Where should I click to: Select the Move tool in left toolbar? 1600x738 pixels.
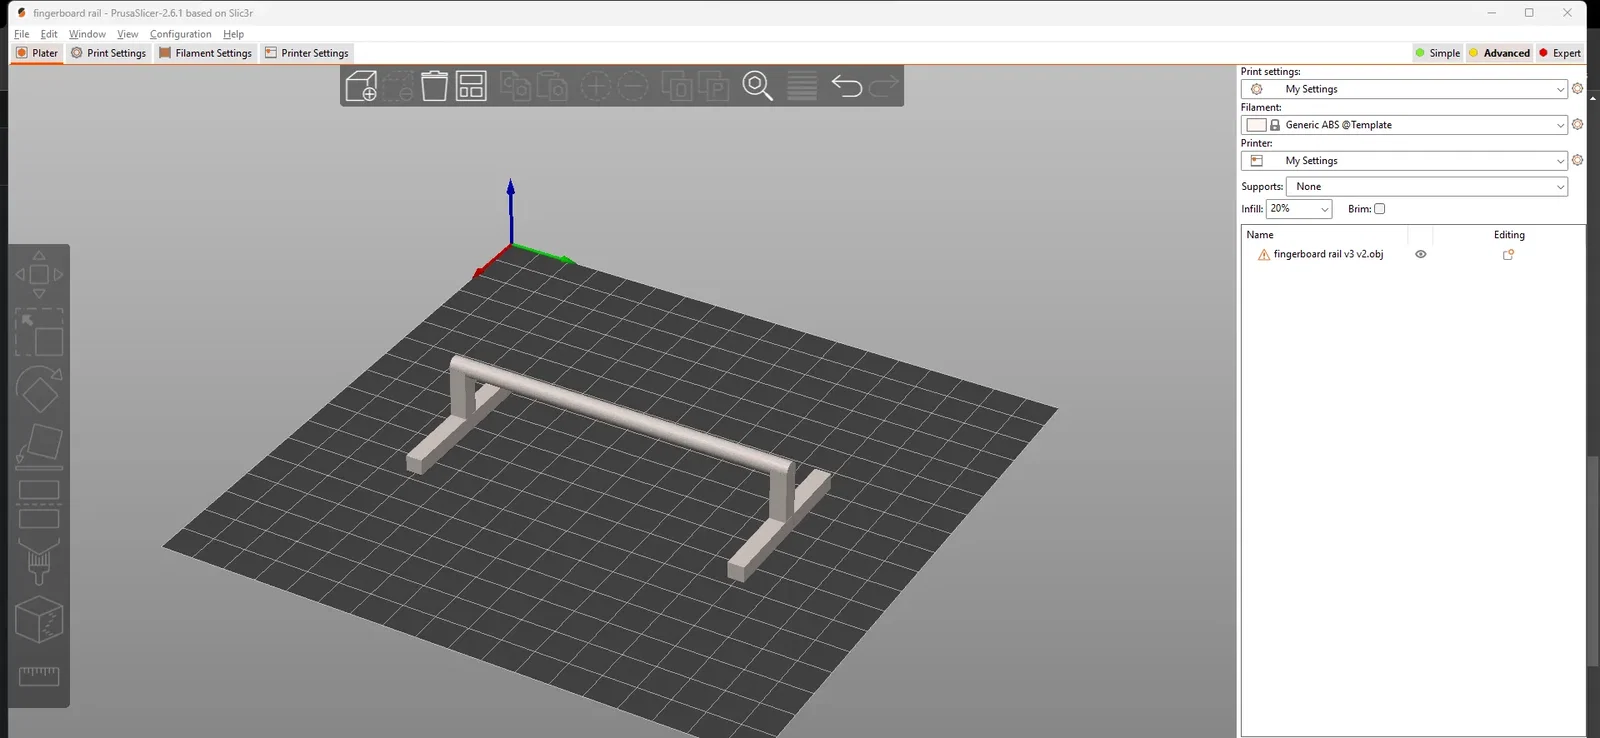point(39,274)
